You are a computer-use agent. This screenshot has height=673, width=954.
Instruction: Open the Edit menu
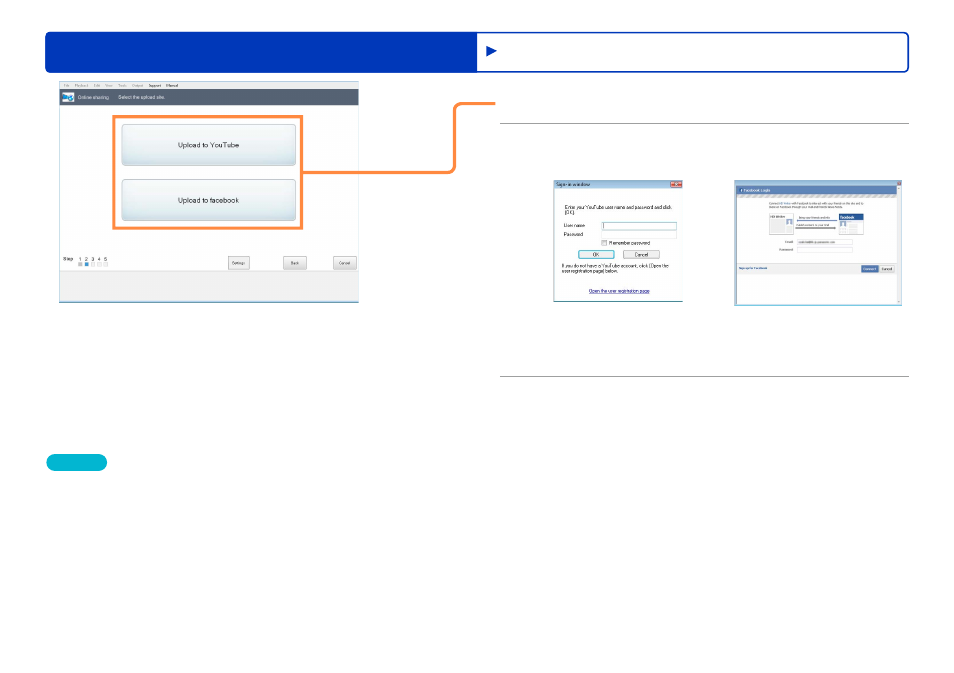97,86
